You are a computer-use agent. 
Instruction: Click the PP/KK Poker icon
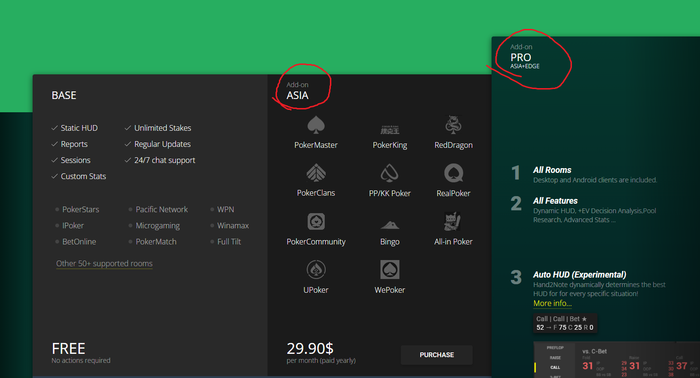pos(389,173)
